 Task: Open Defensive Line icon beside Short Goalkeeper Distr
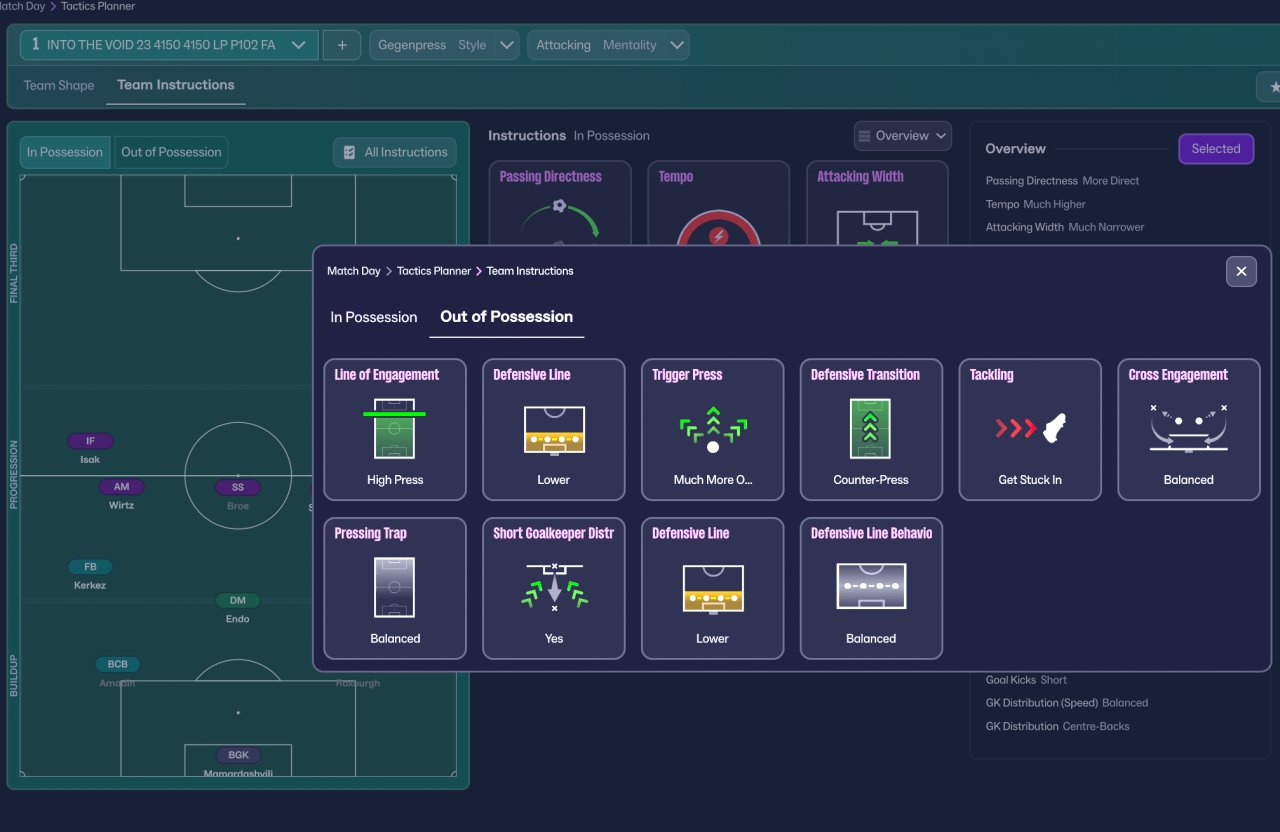pyautogui.click(x=712, y=588)
